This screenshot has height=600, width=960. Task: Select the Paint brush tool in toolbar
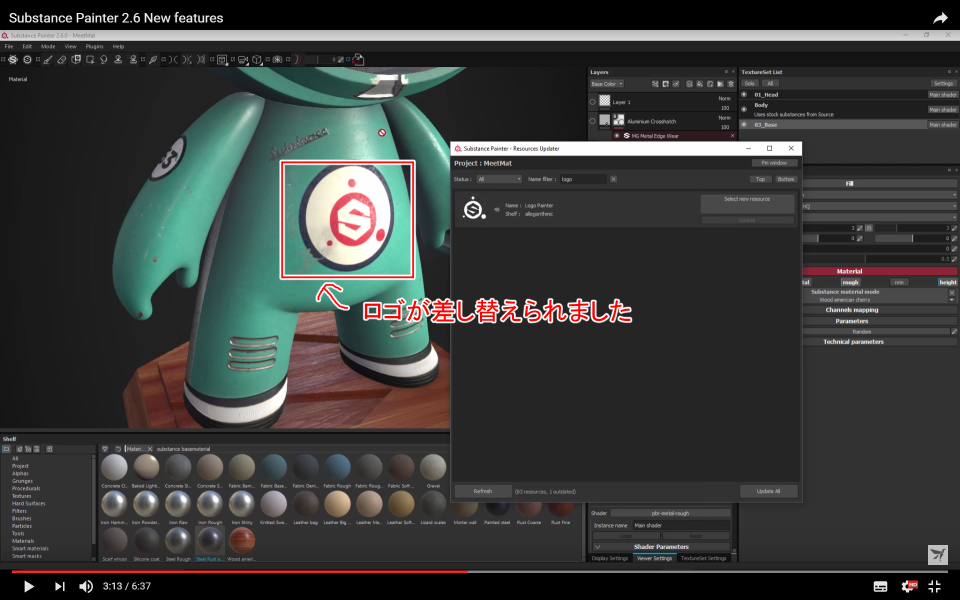pos(48,59)
